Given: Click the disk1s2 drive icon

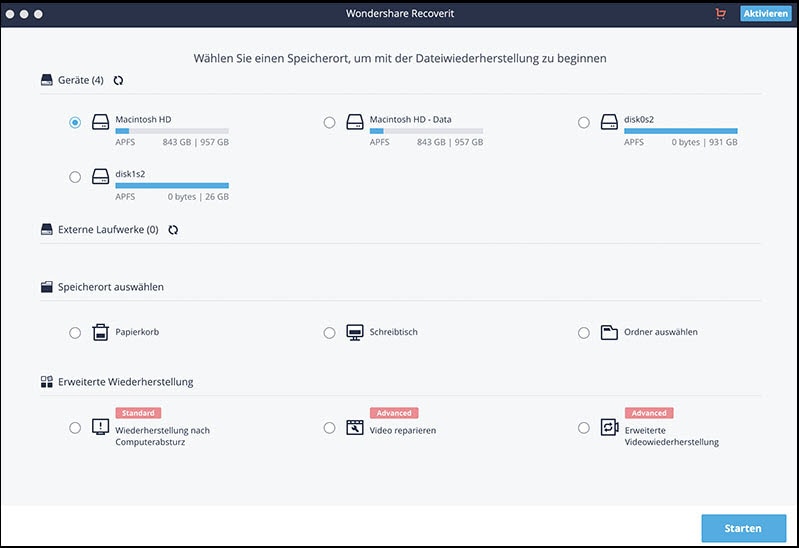Looking at the screenshot, I should pos(100,176).
